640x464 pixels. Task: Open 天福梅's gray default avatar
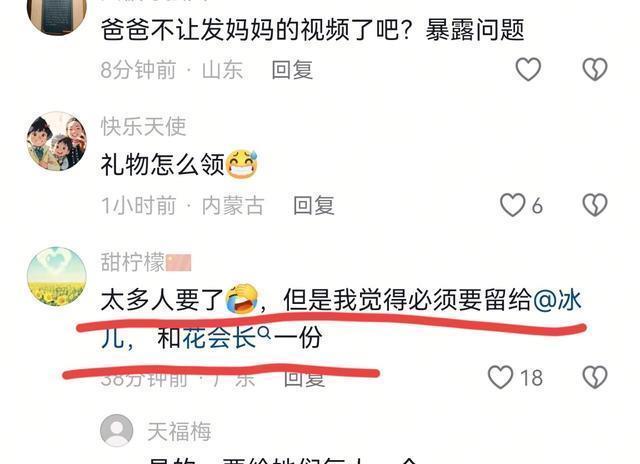(x=117, y=431)
